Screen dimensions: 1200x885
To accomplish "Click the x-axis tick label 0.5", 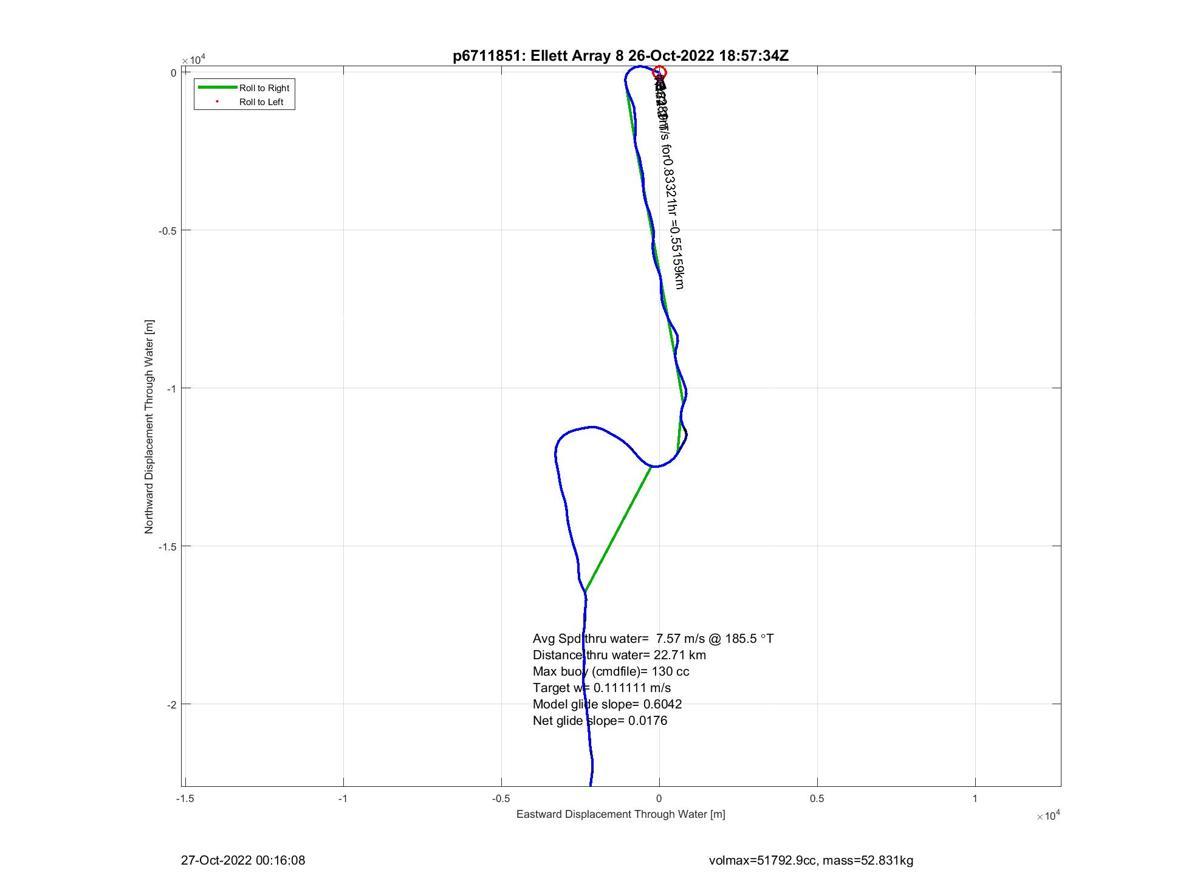I will coord(817,798).
